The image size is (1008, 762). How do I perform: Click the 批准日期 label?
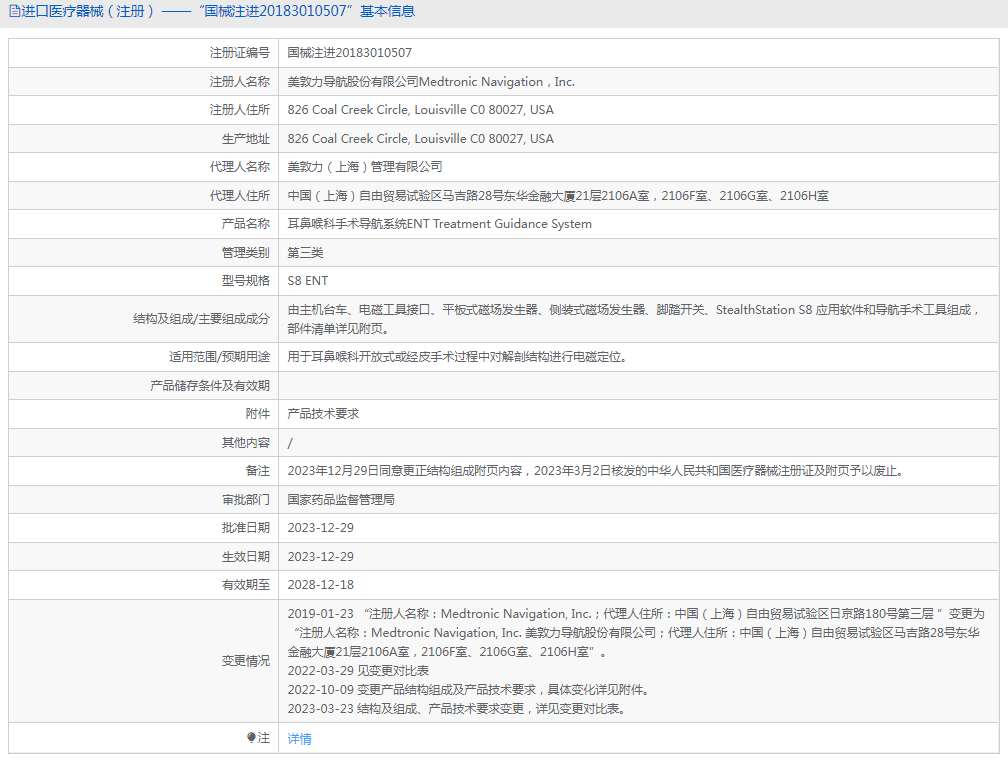click(246, 528)
